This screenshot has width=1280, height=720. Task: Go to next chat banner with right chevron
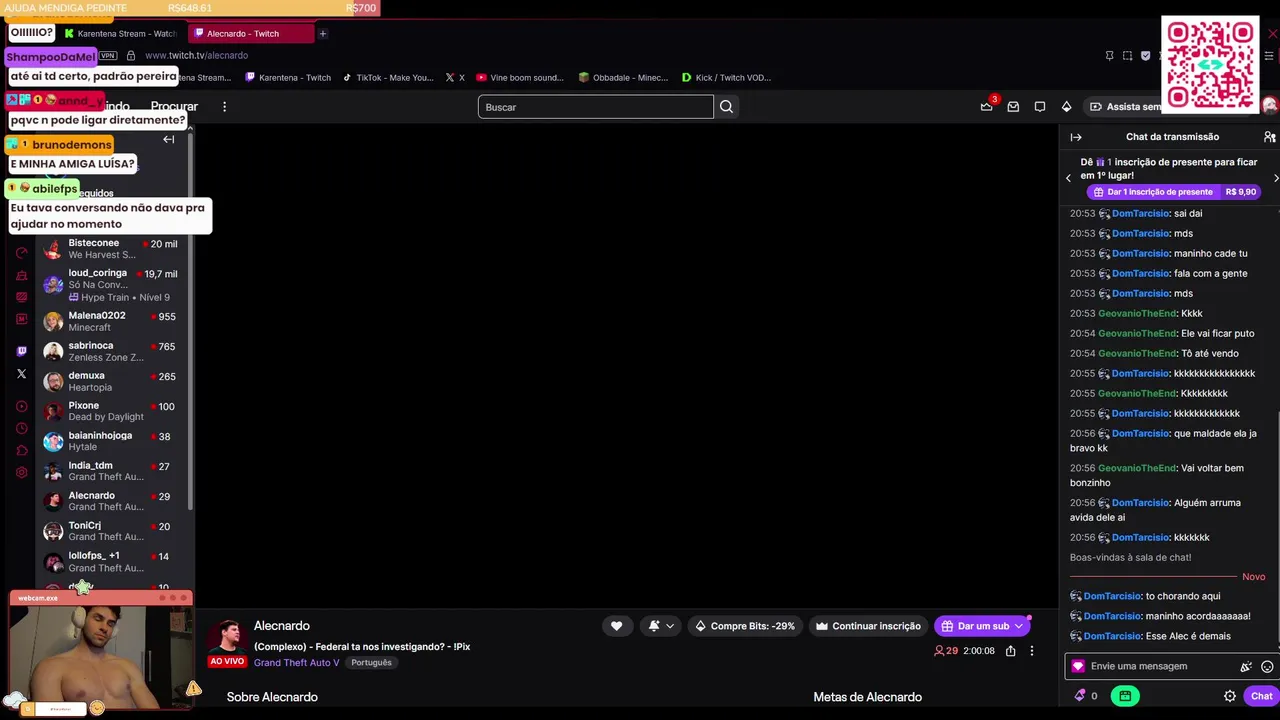click(x=1275, y=178)
